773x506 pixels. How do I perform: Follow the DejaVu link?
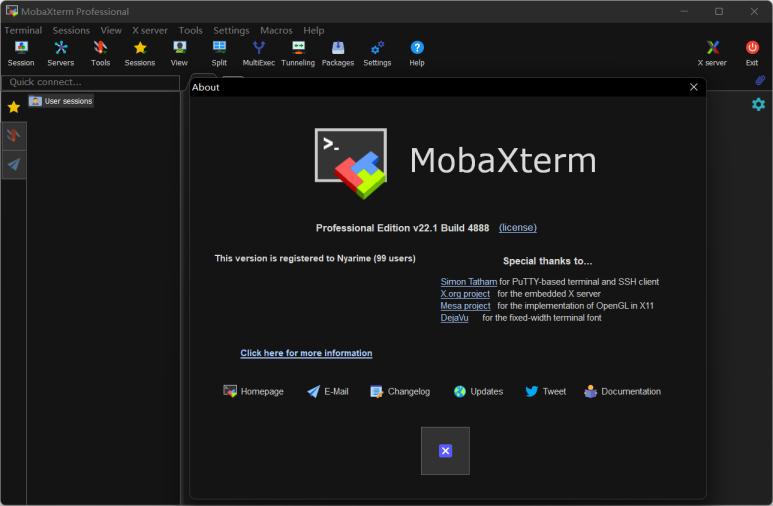tap(454, 318)
